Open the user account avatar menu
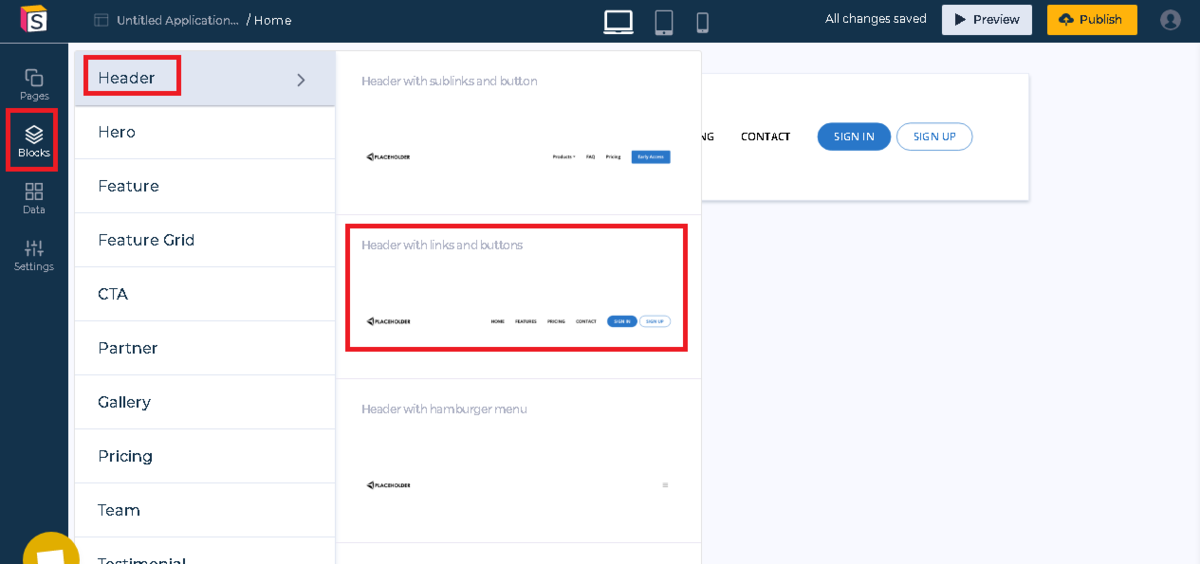Image resolution: width=1200 pixels, height=564 pixels. [1170, 20]
